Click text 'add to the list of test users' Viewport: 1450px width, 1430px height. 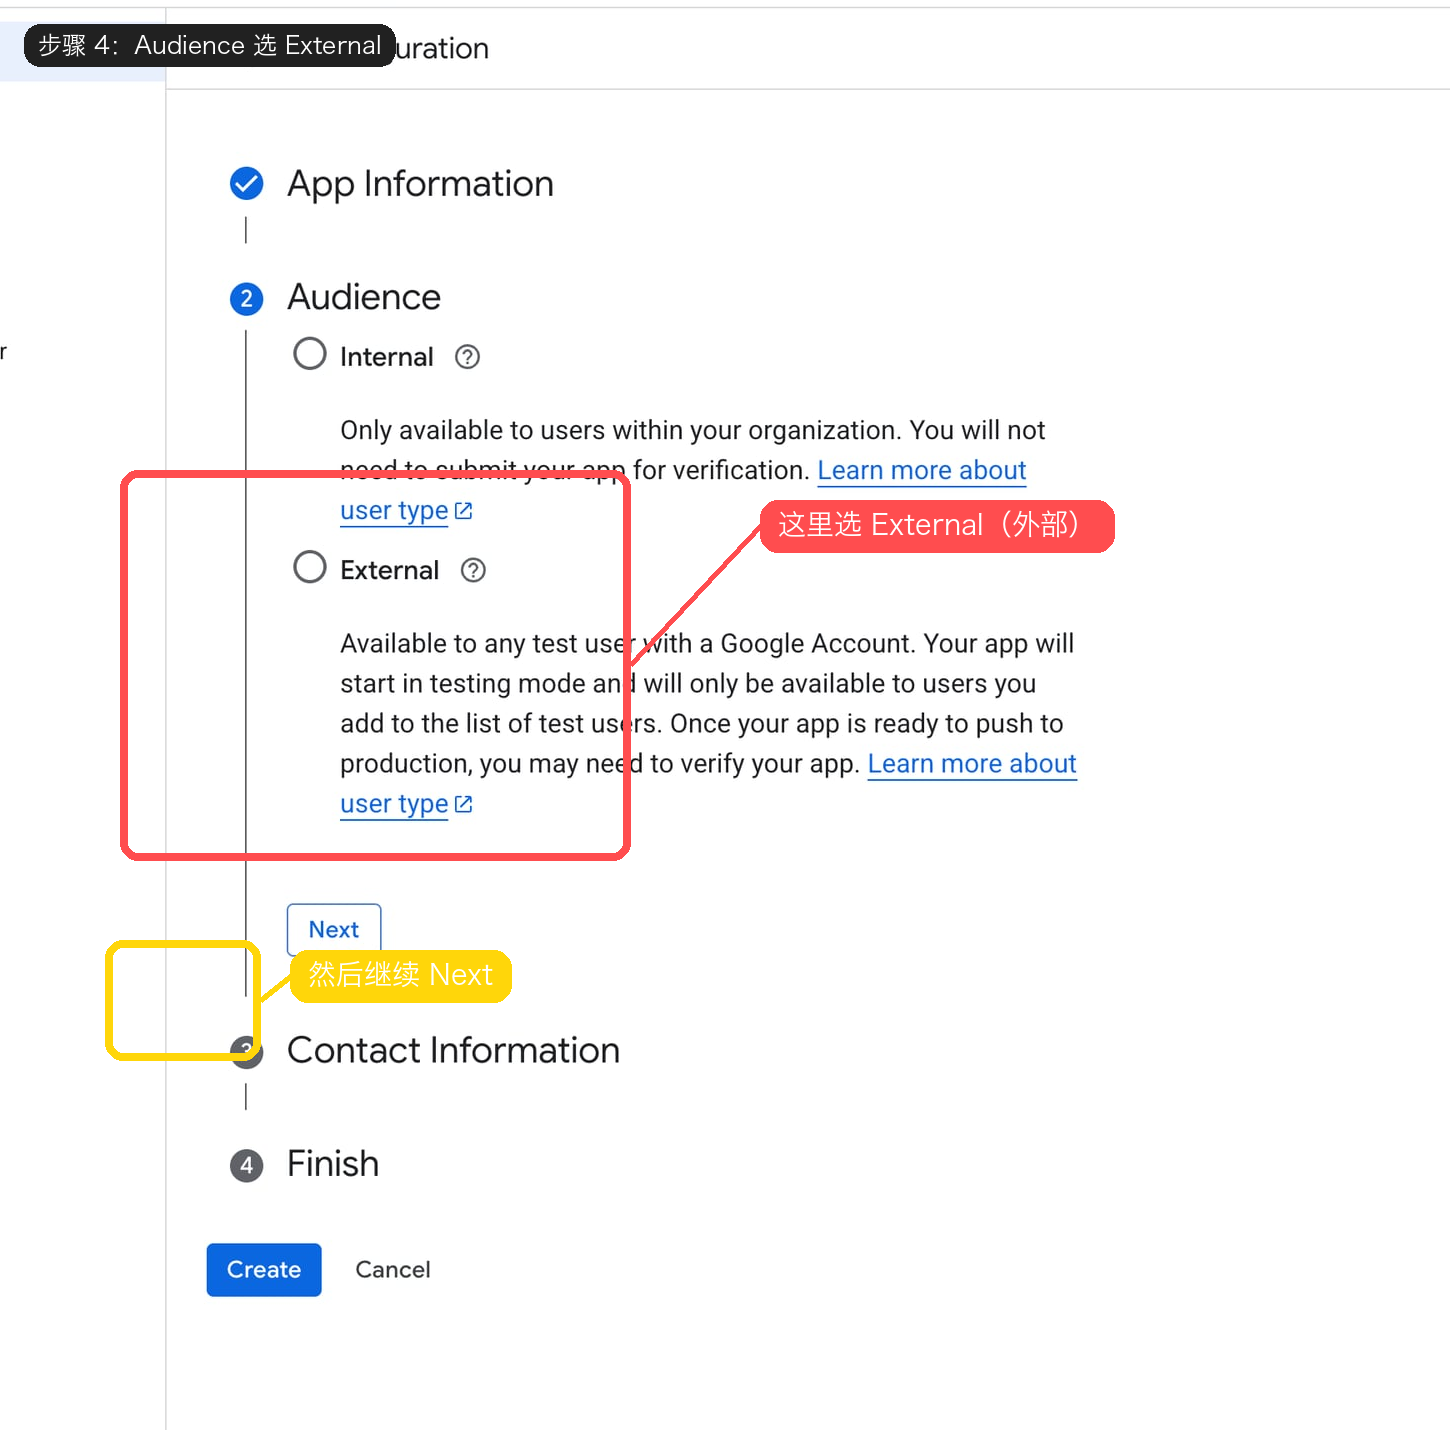[497, 723]
